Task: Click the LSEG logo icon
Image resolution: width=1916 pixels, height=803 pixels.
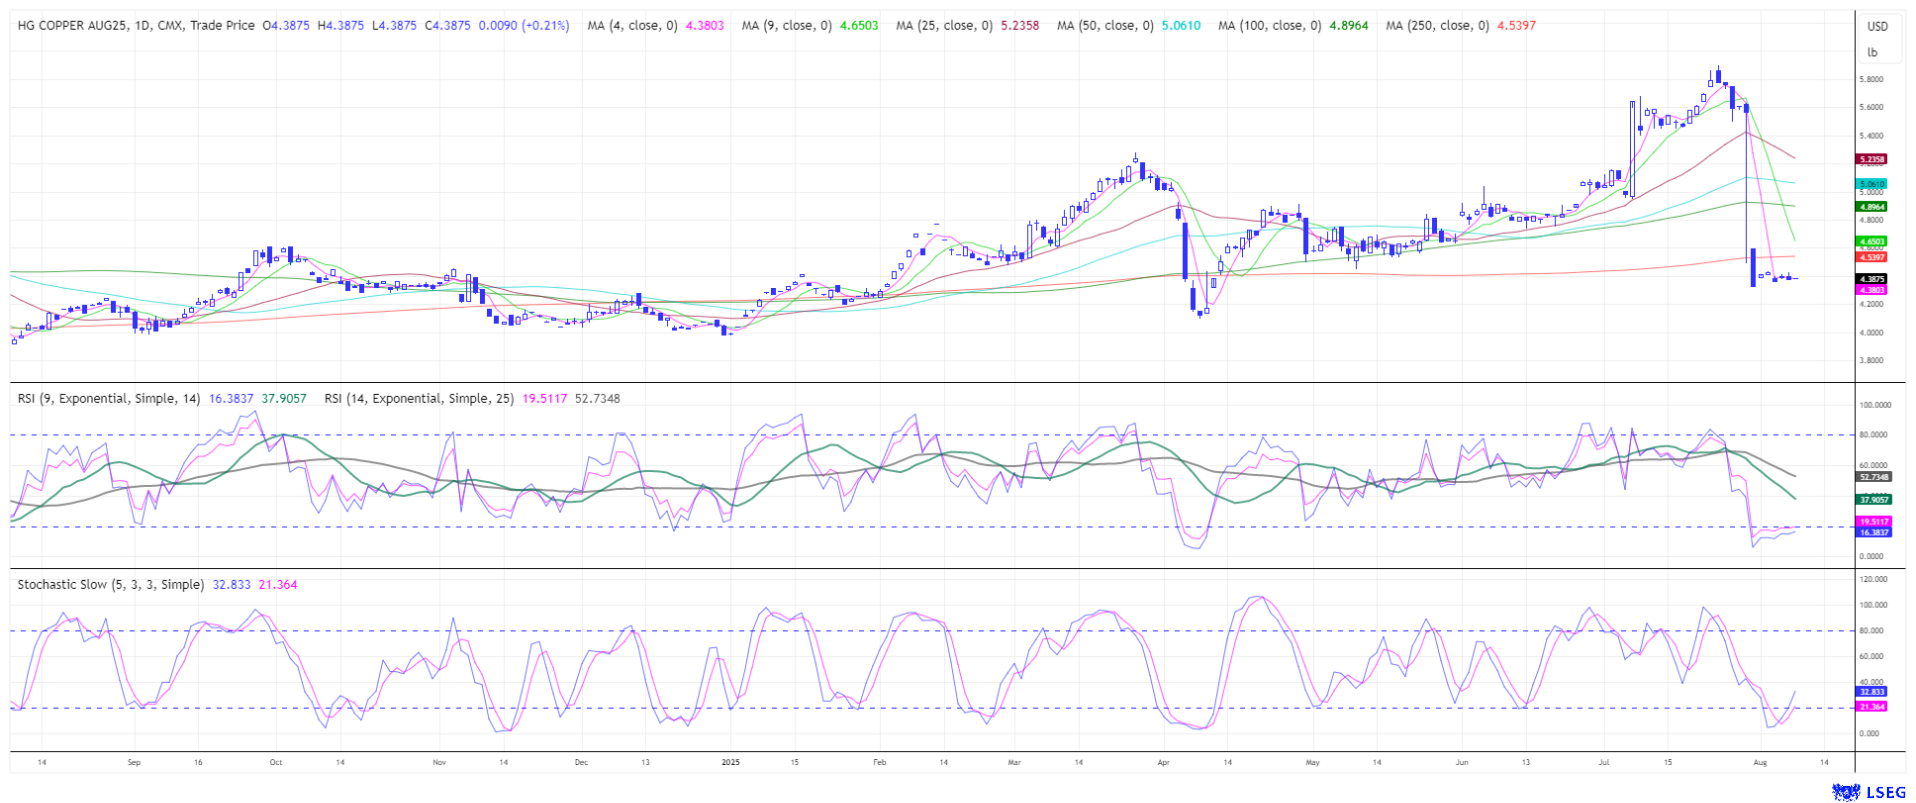Action: pyautogui.click(x=1847, y=792)
